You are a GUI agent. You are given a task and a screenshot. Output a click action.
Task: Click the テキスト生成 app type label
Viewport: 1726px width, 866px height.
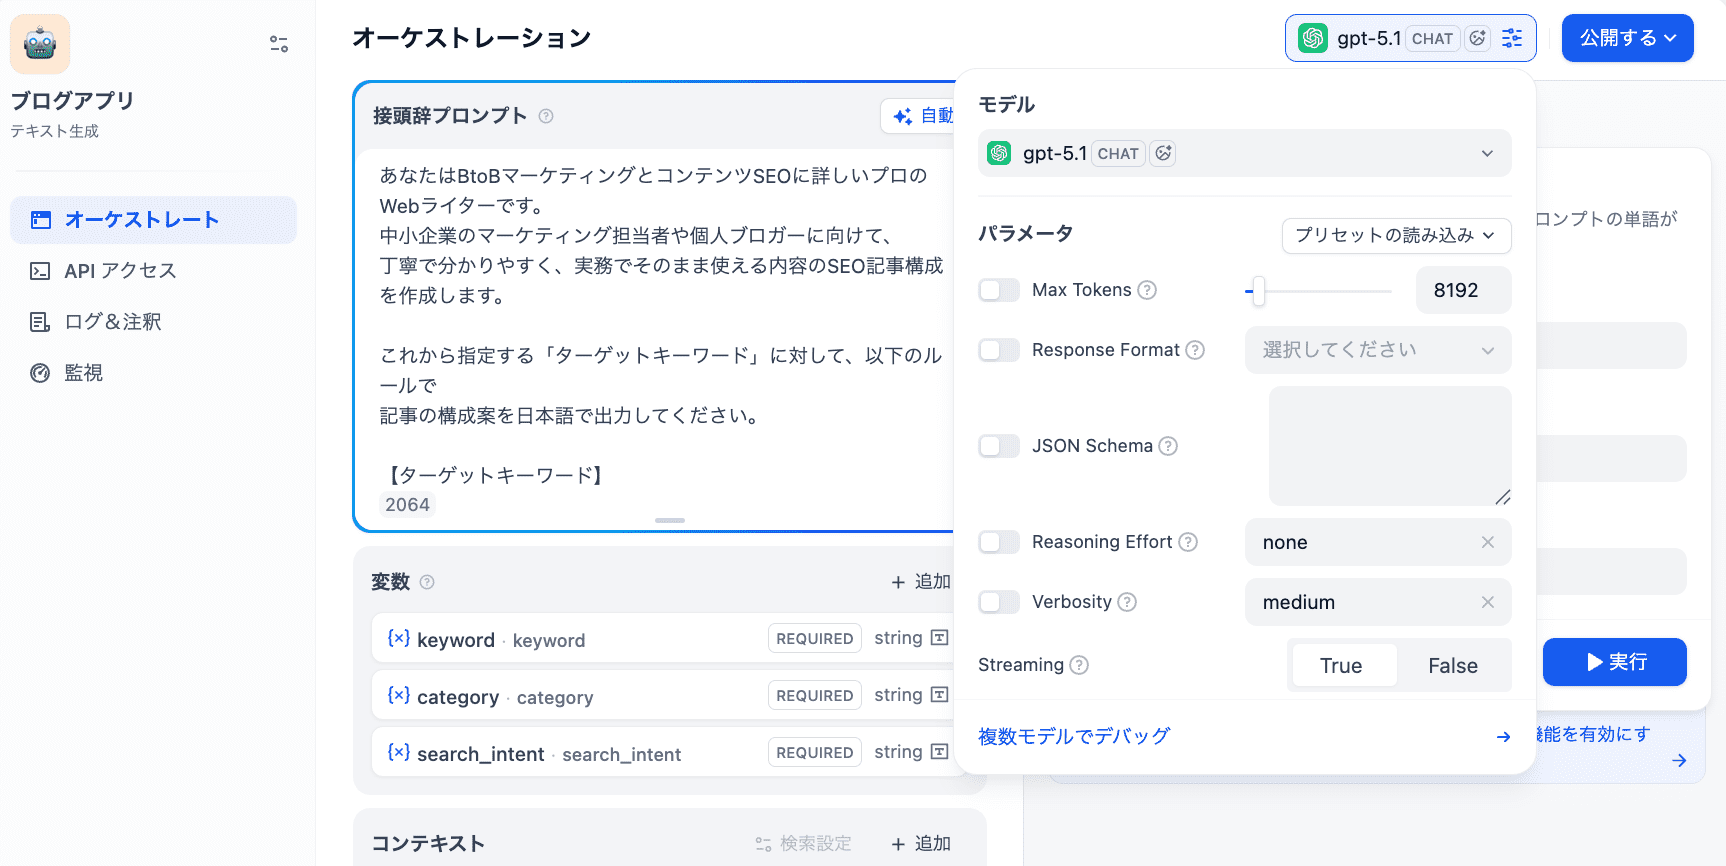pos(55,131)
